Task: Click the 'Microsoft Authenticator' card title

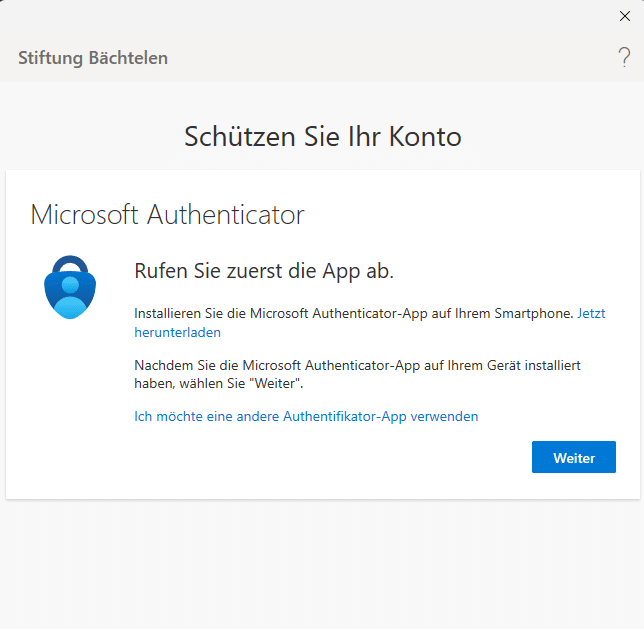Action: point(167,214)
